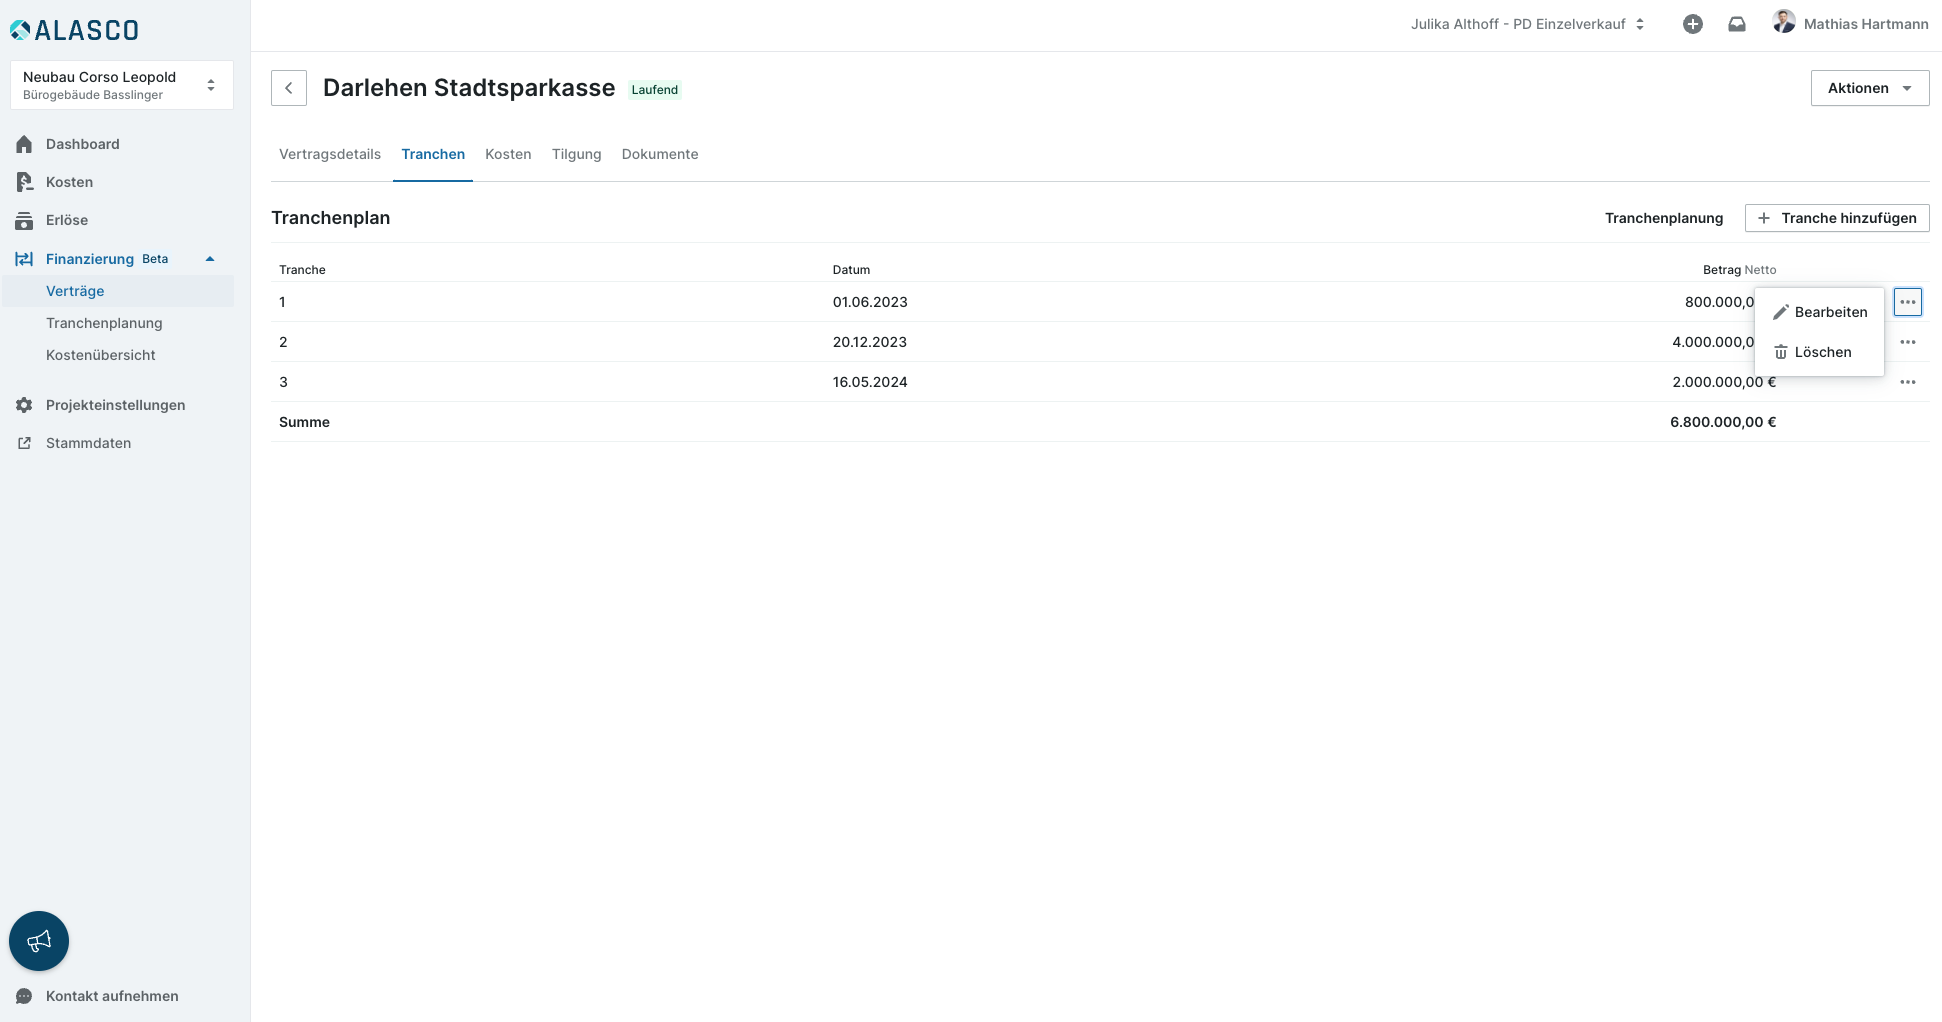Switch to the Kosten tab
1942x1022 pixels.
(508, 154)
